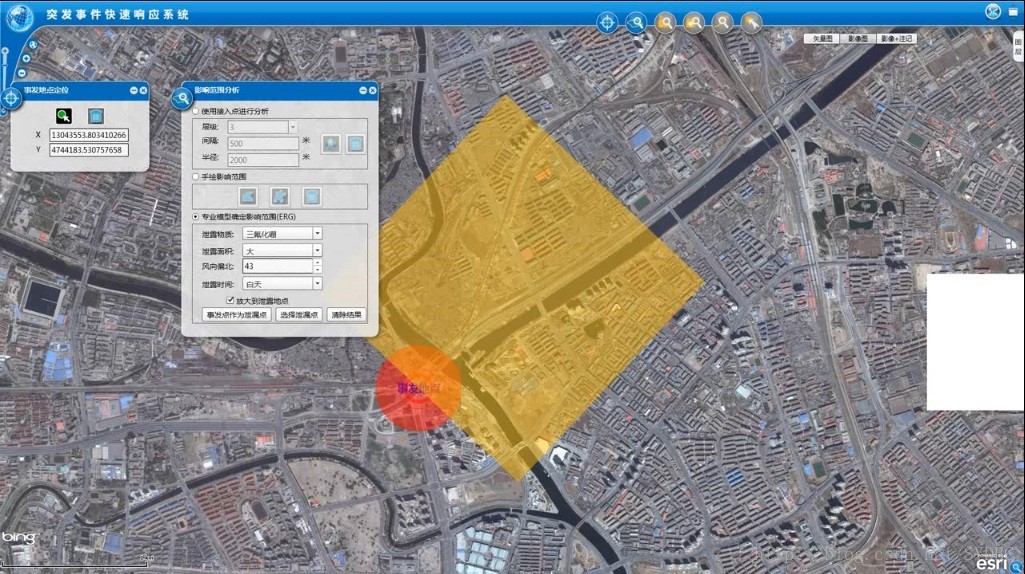Click the pick-point icon in 事发地点定位 panel
The image size is (1025, 574).
[64, 115]
